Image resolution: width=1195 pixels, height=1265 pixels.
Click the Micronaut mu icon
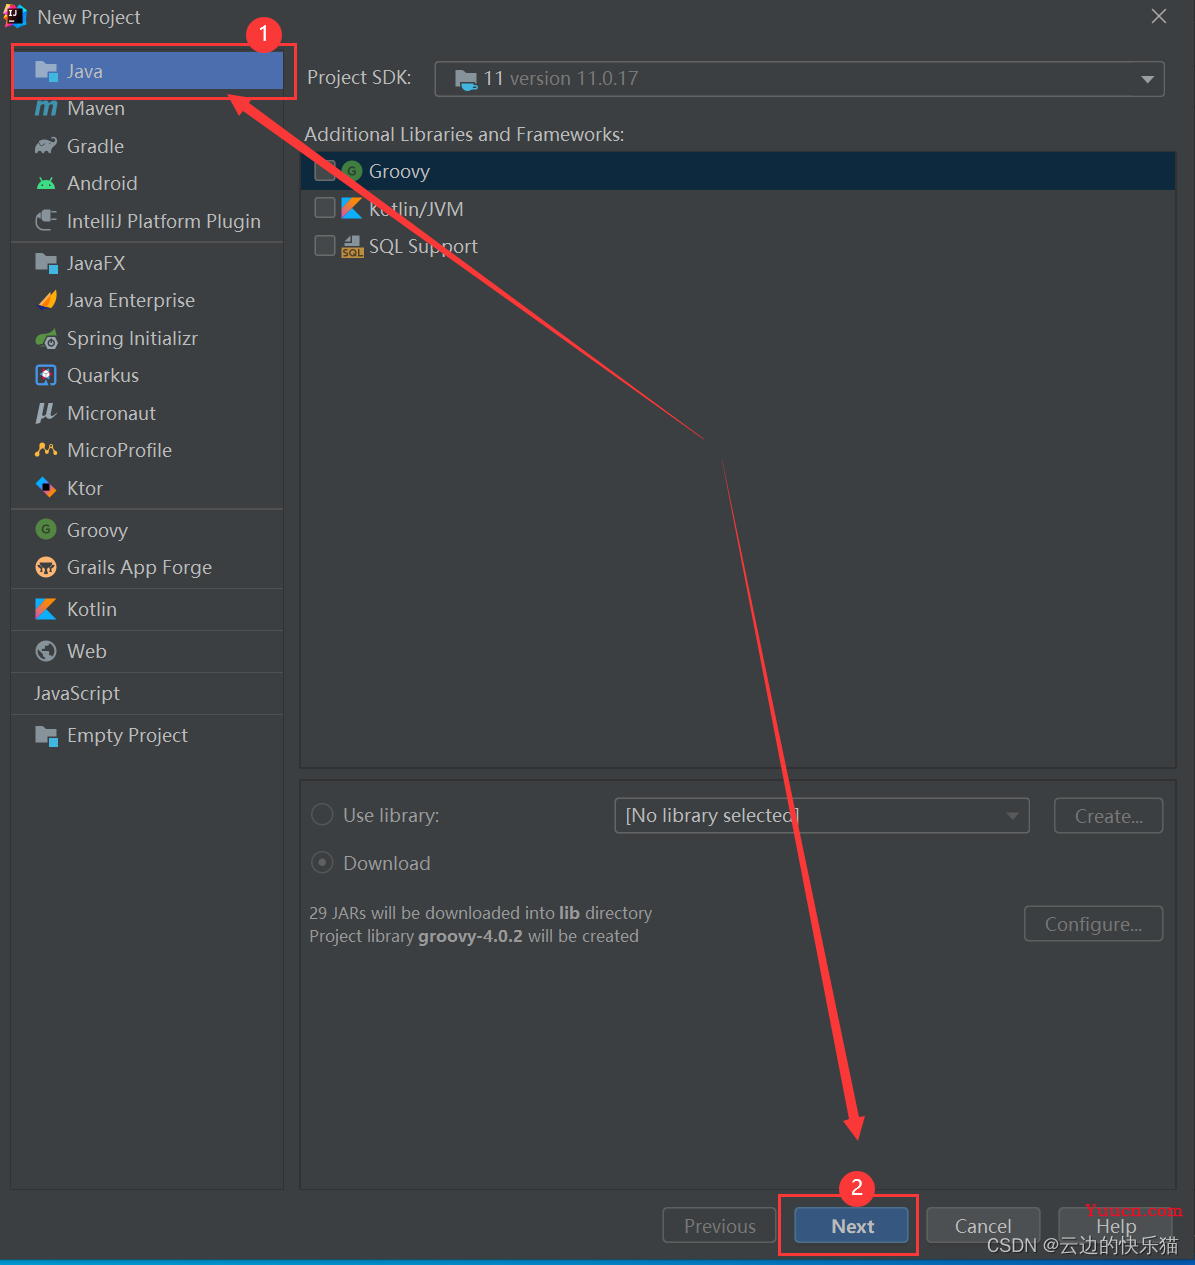[x=46, y=413]
